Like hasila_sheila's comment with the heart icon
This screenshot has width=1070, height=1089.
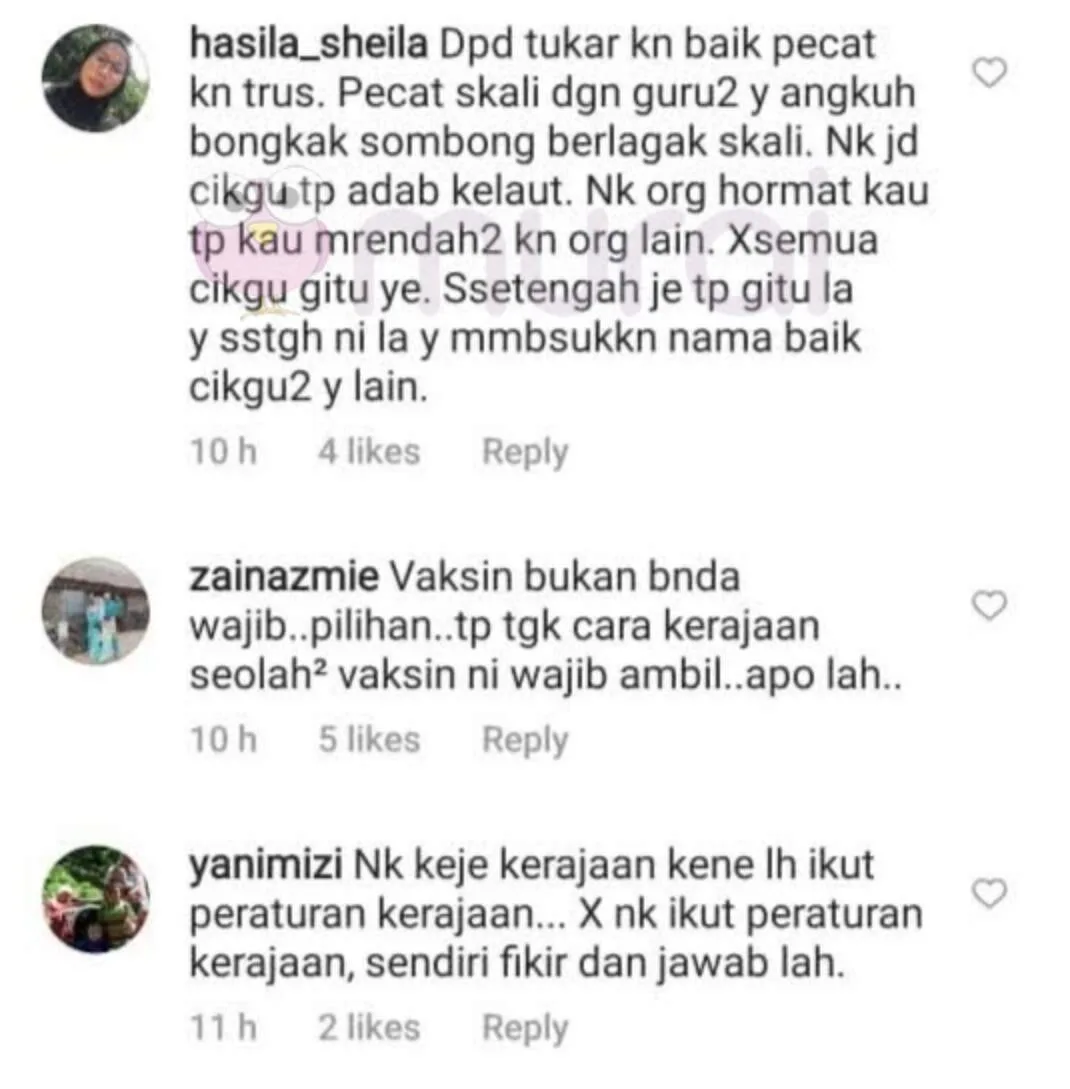coord(989,72)
